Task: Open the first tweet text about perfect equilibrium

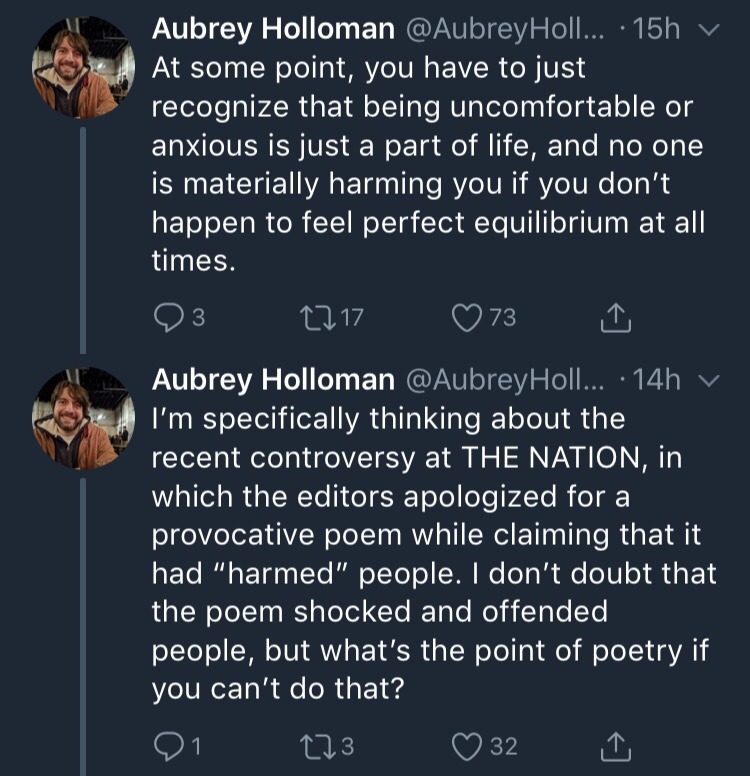Action: (x=428, y=165)
